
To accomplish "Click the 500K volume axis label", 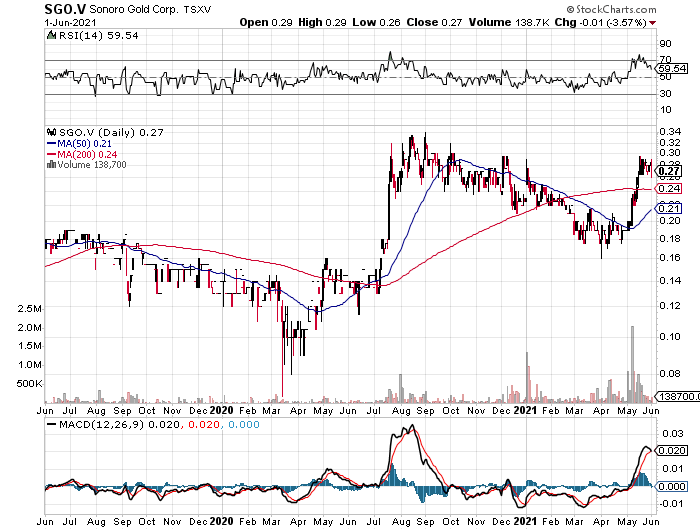I will click(29, 384).
